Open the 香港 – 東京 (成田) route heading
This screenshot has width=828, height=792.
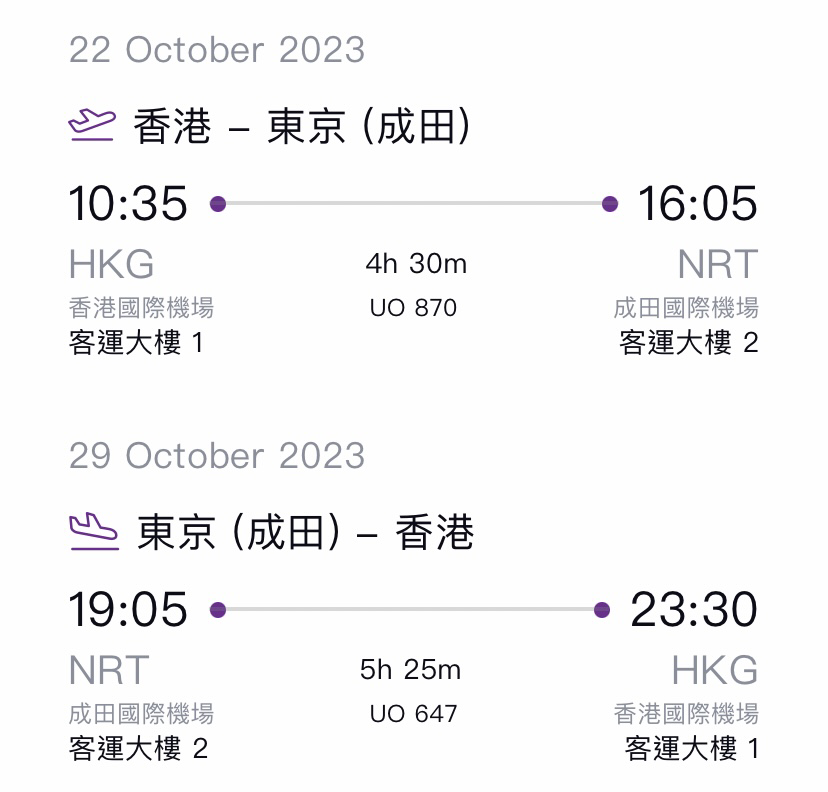pyautogui.click(x=301, y=126)
